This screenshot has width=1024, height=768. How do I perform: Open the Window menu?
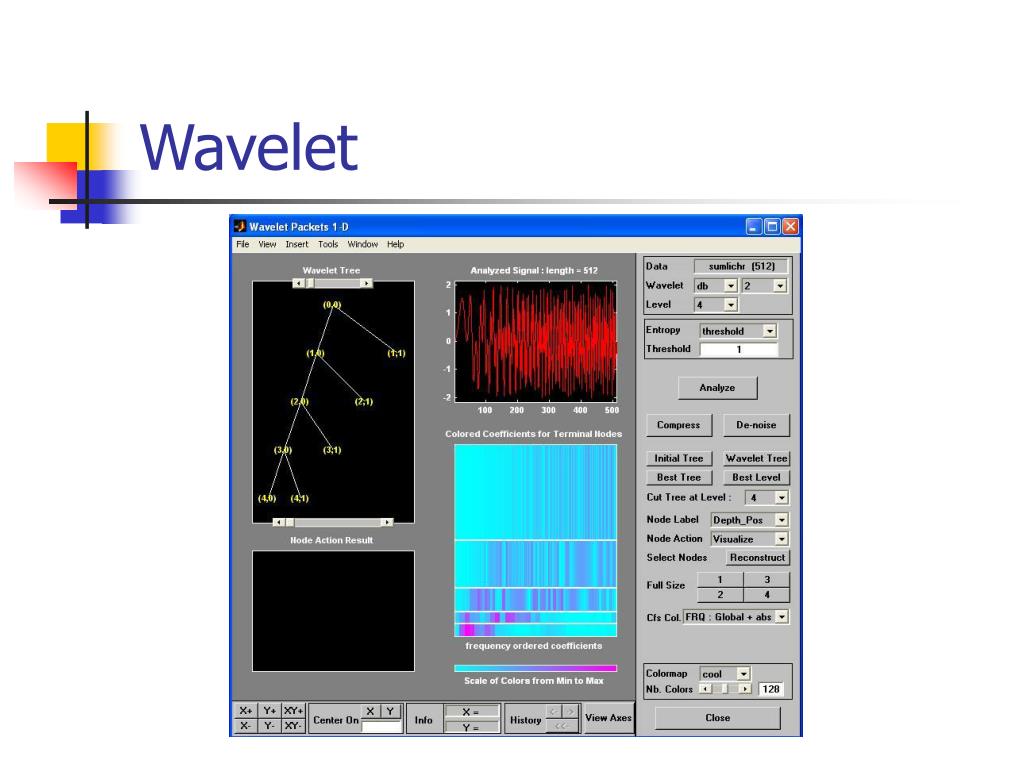[362, 244]
